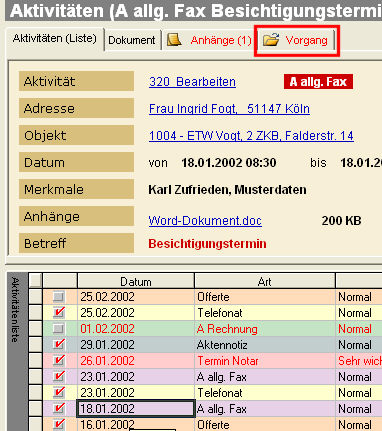
Task: Uncheck the 25.02.2002 Telefonat checkbox
Action: click(59, 312)
